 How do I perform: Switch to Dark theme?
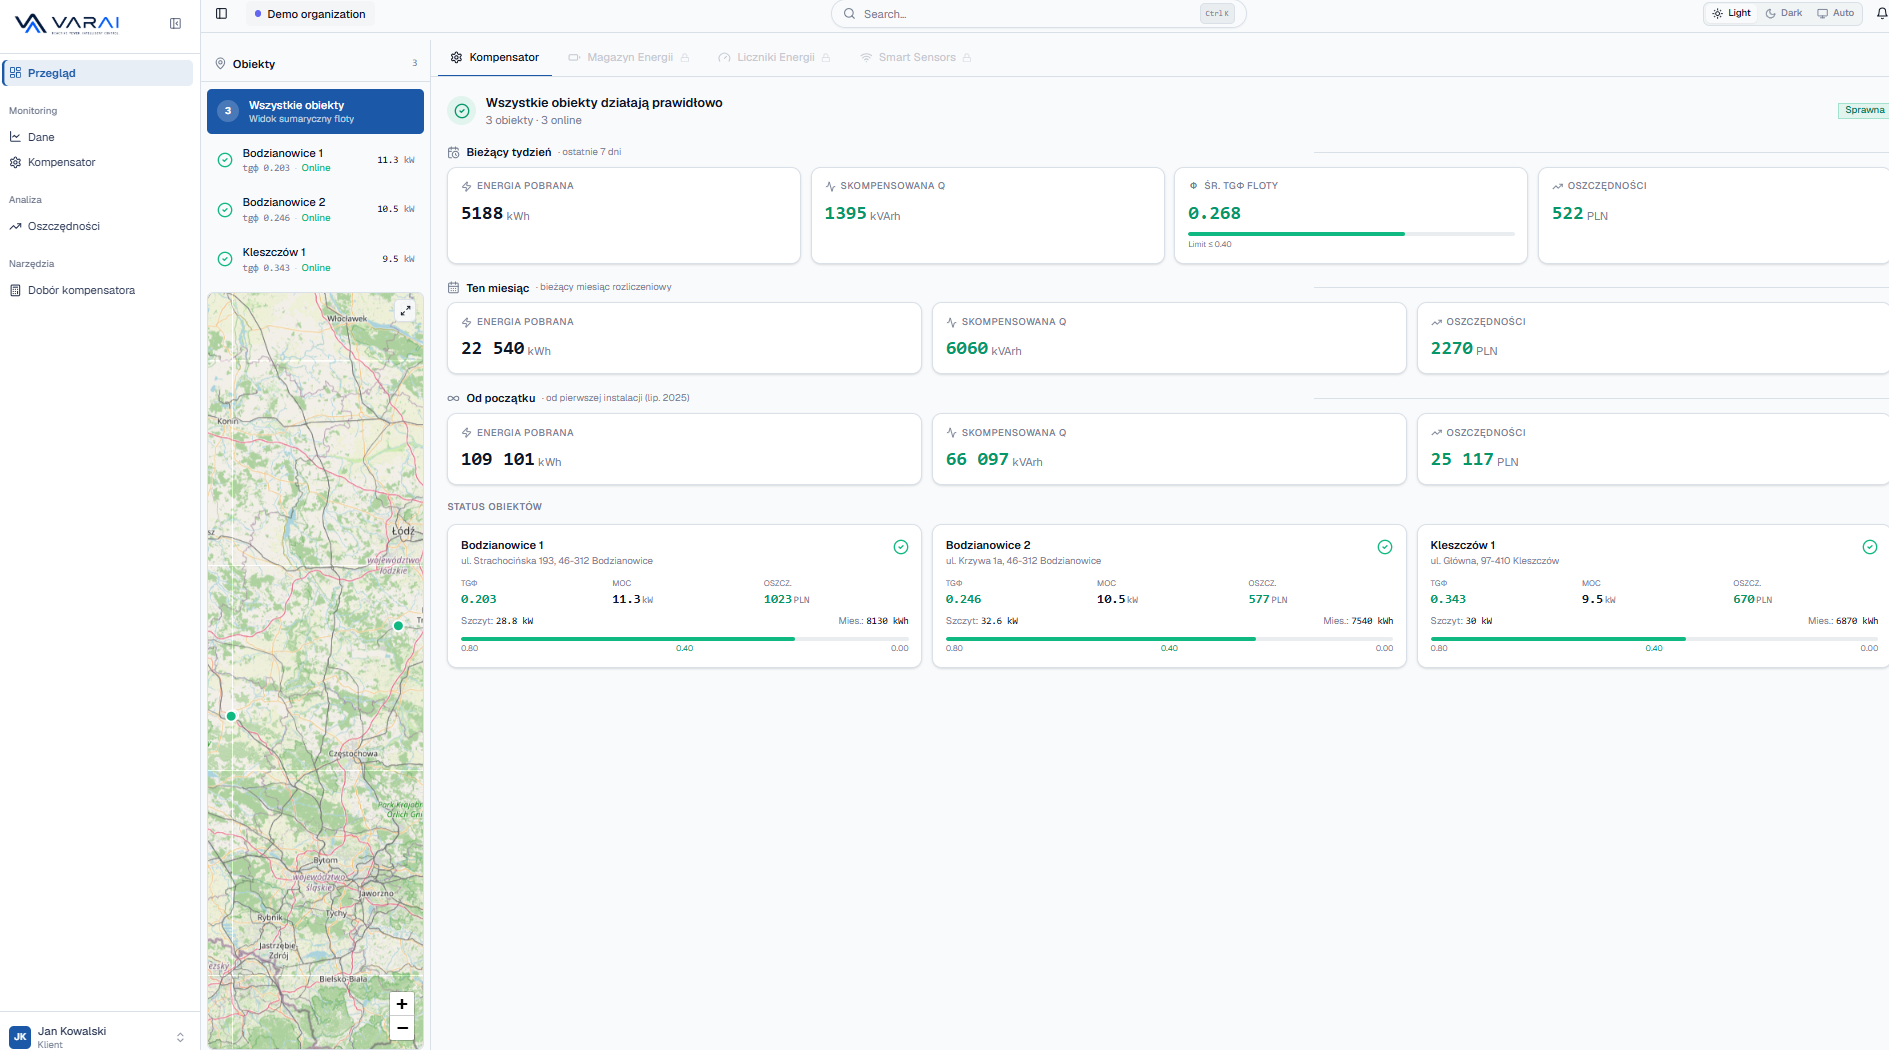click(1784, 14)
